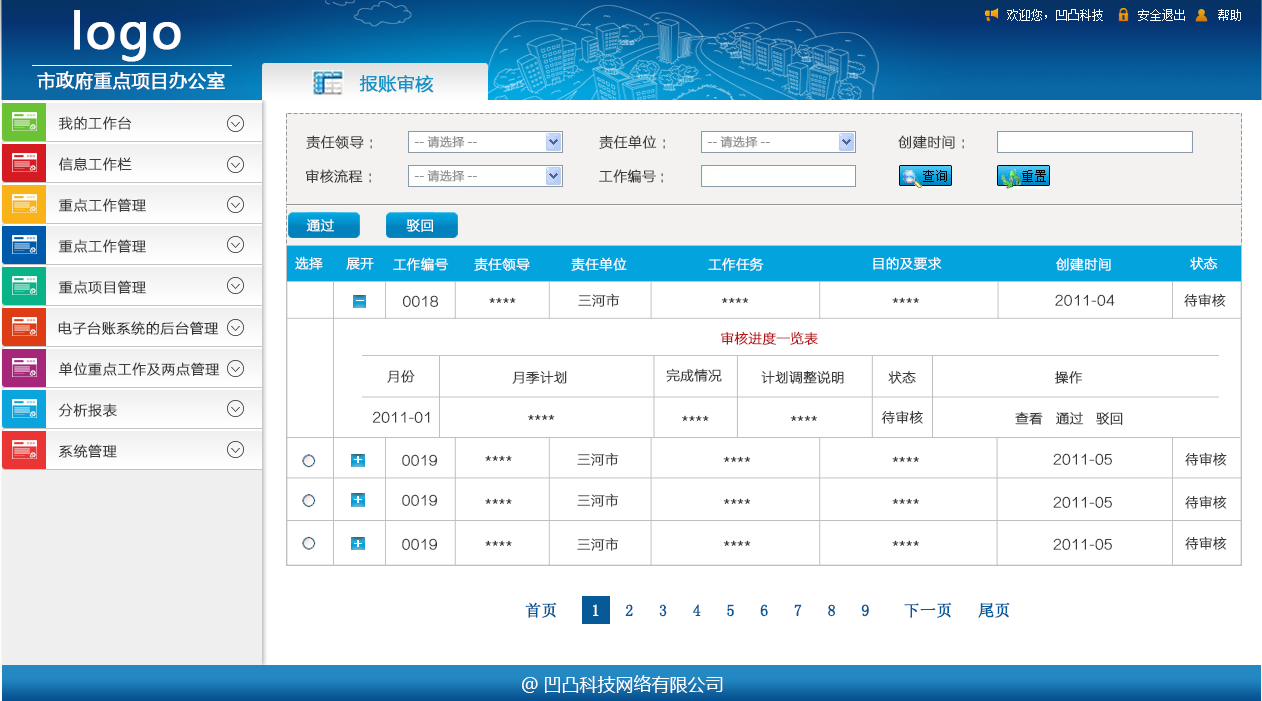Screen dimensions: 1262x701
Task: Click the teal 重点项目管理 sidebar icon
Action: [x=24, y=287]
